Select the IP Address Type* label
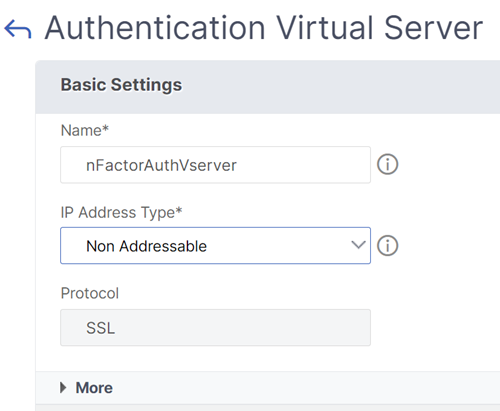 point(121,212)
